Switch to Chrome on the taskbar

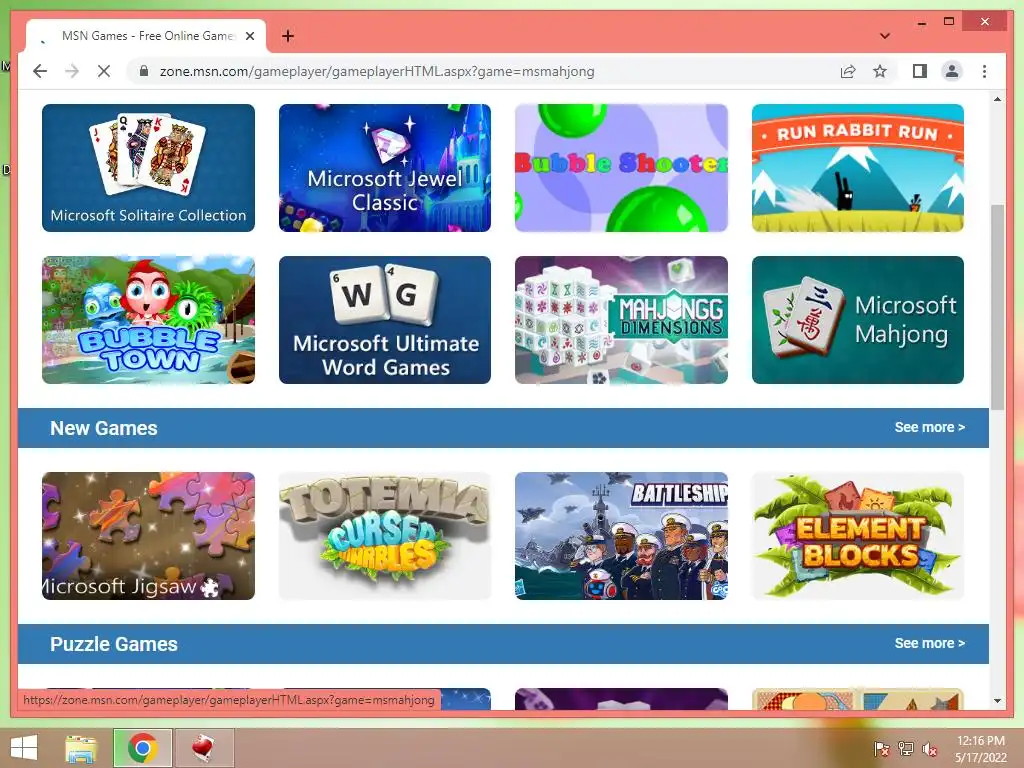point(142,748)
